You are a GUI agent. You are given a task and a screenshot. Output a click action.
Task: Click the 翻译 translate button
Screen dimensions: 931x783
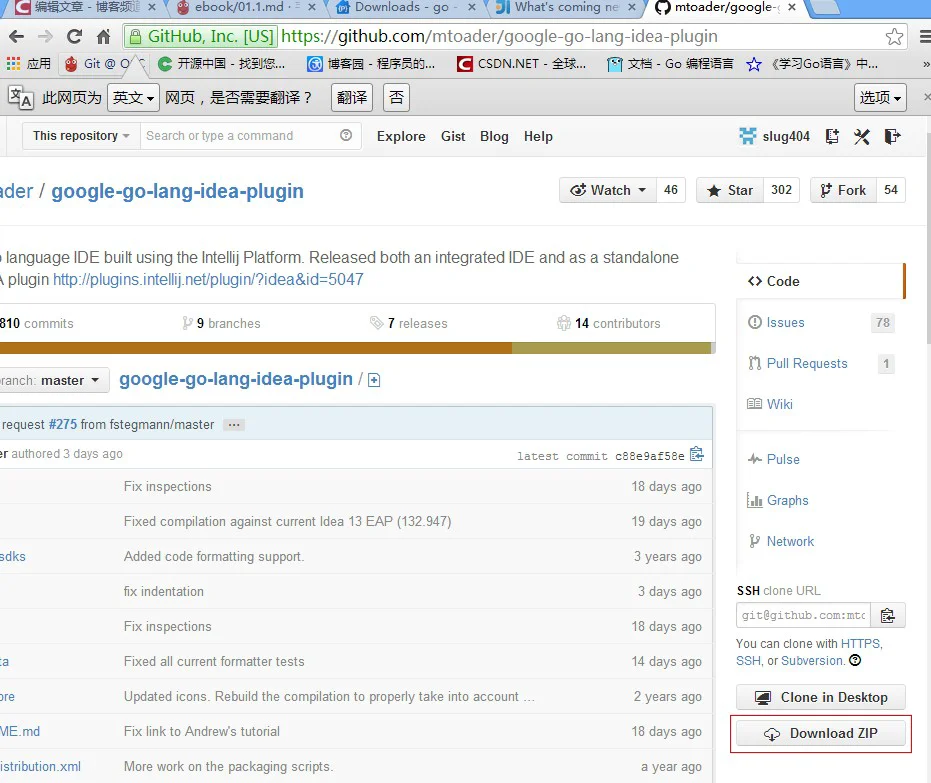point(352,97)
